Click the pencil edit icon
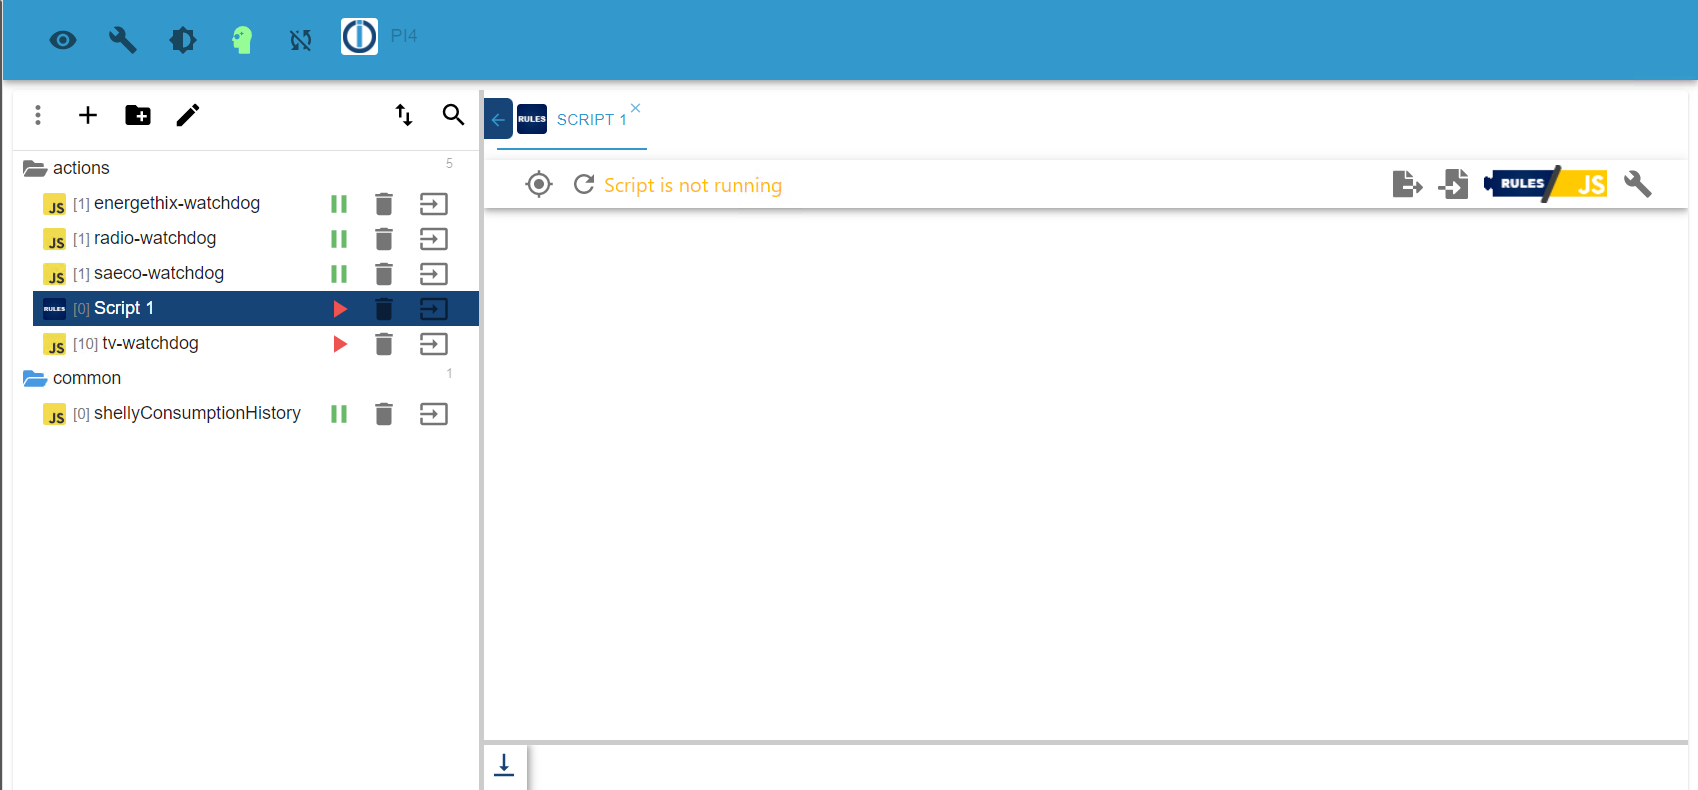Screen dimensions: 1698x790 pyautogui.click(x=188, y=115)
